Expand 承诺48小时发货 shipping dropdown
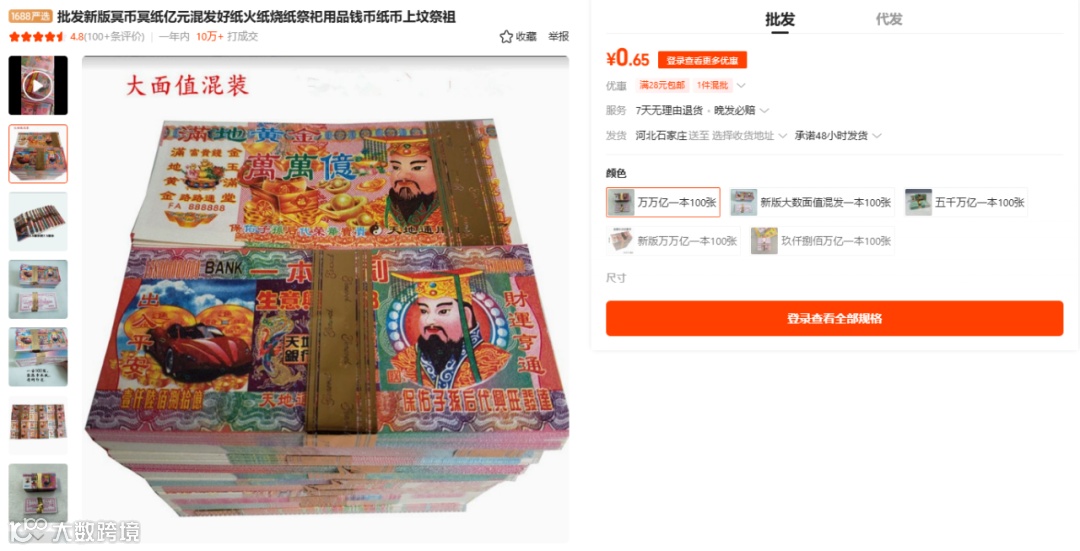 pos(838,136)
